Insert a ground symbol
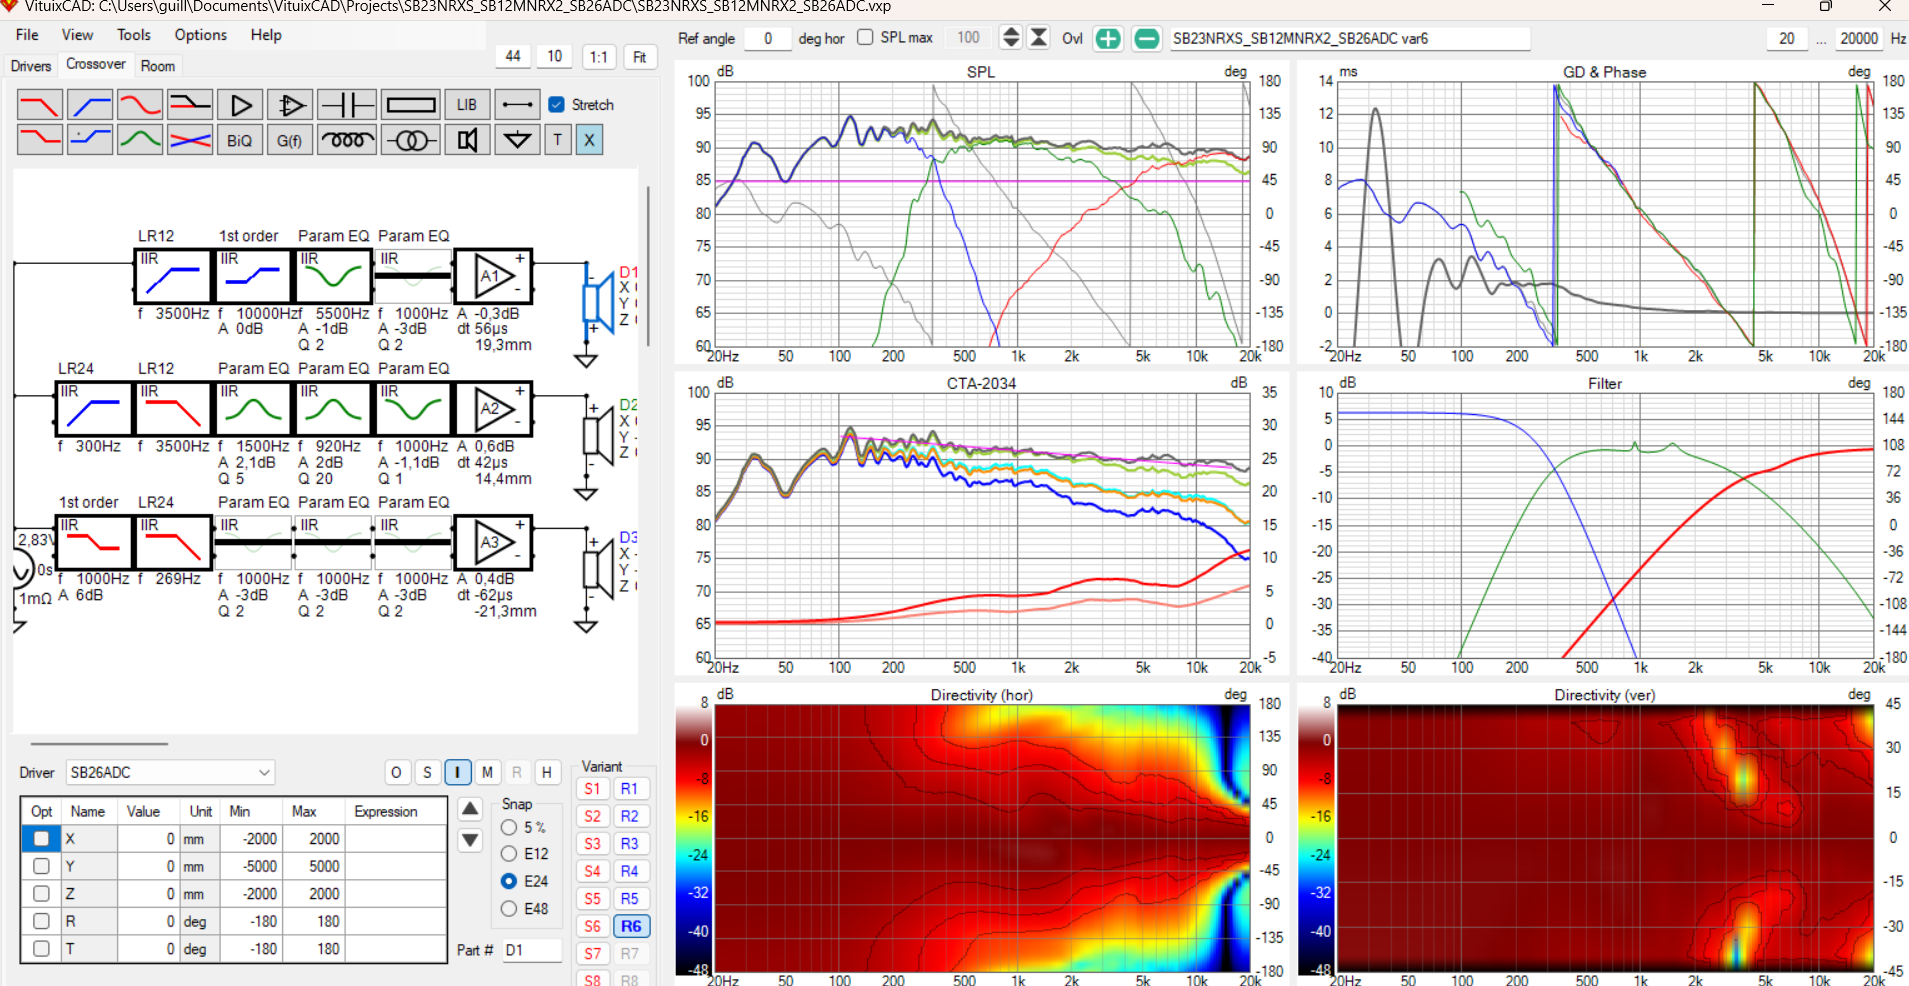The image size is (1909, 986). 517,140
